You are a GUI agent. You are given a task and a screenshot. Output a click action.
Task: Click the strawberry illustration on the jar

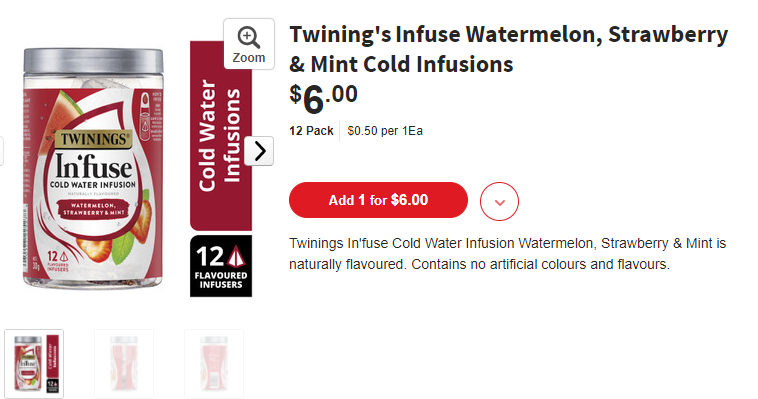click(142, 223)
